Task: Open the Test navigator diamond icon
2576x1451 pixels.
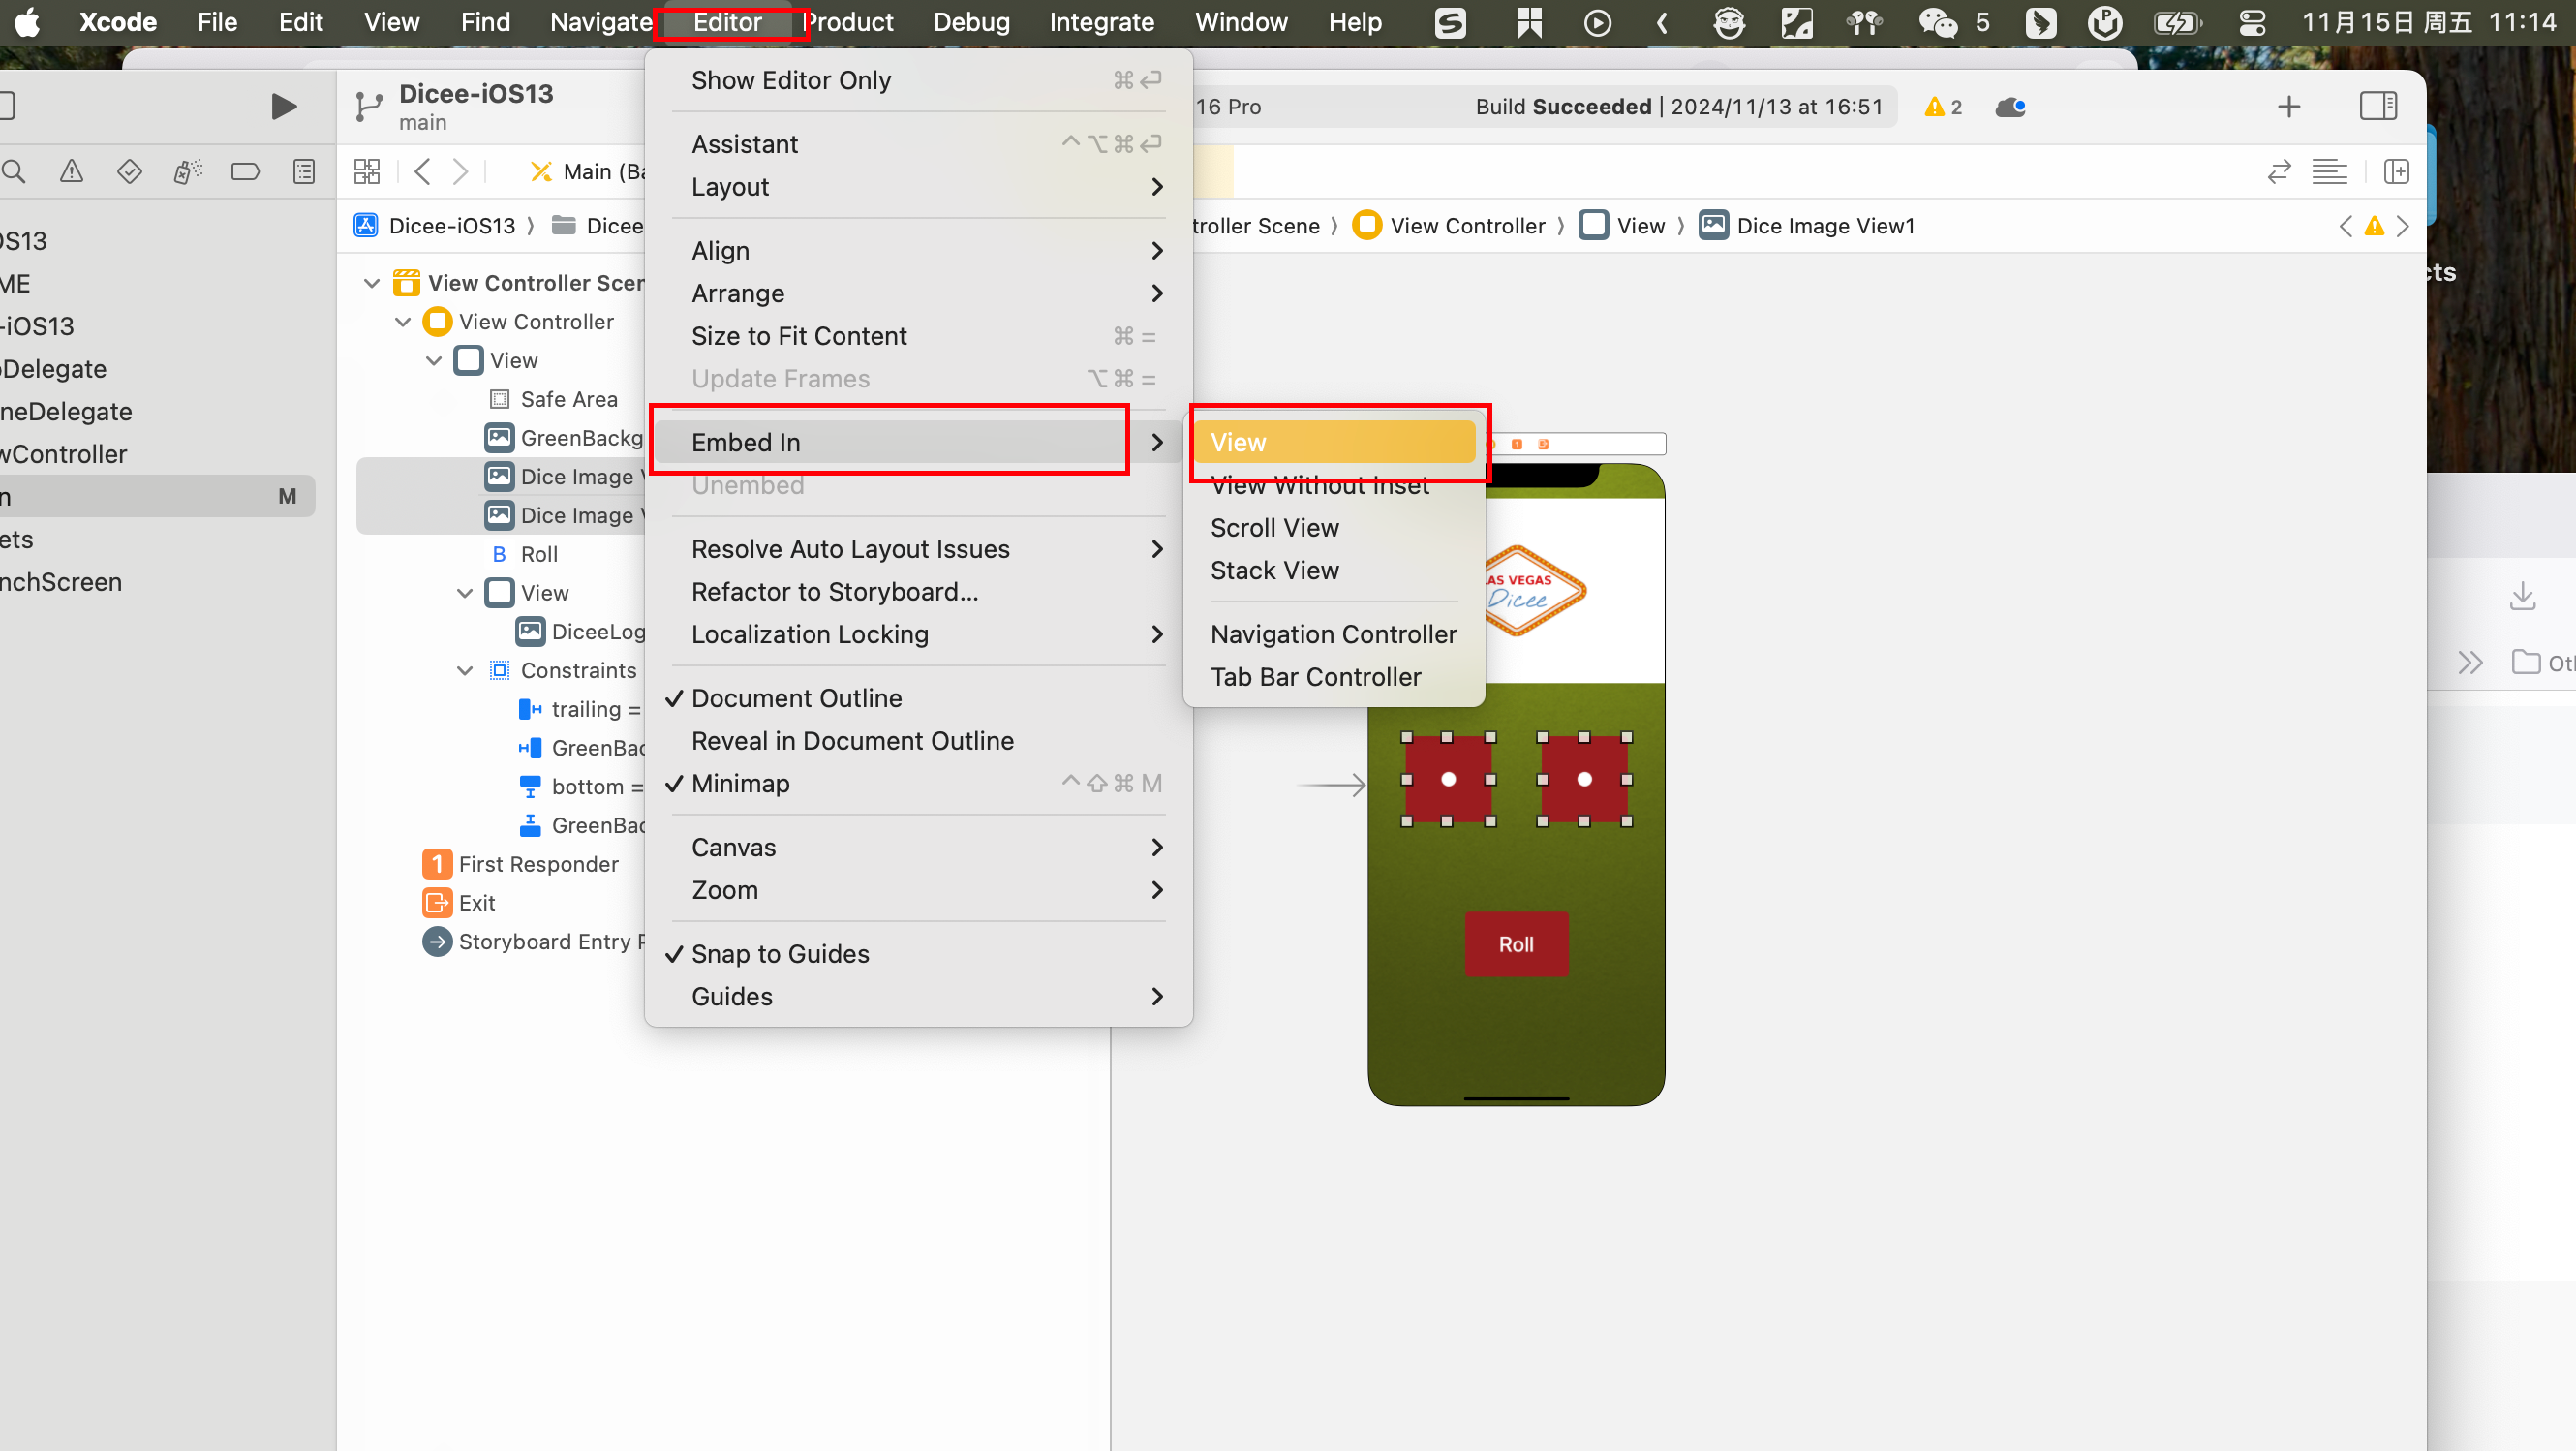Action: (129, 171)
